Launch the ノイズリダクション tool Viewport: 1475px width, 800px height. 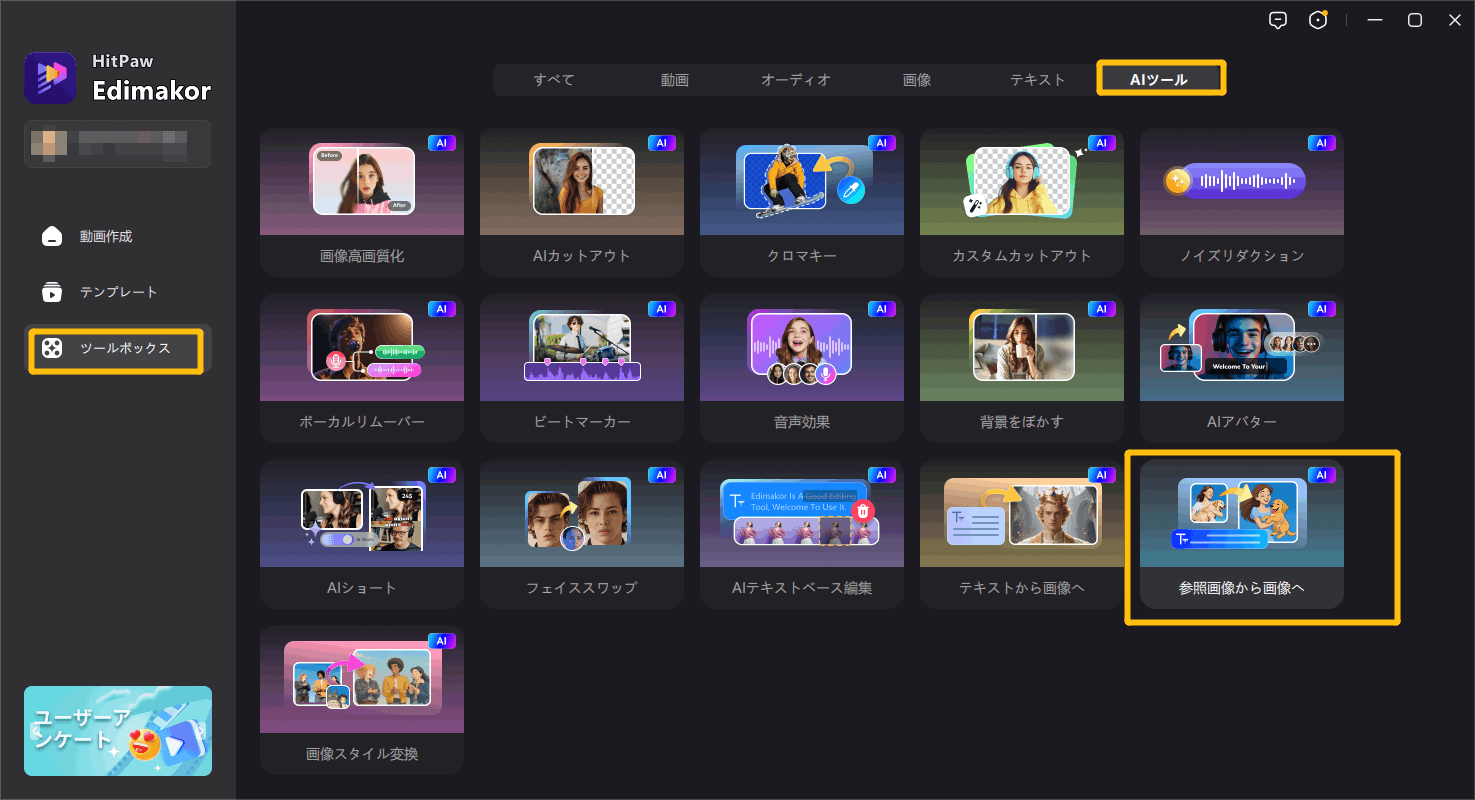click(x=1241, y=201)
